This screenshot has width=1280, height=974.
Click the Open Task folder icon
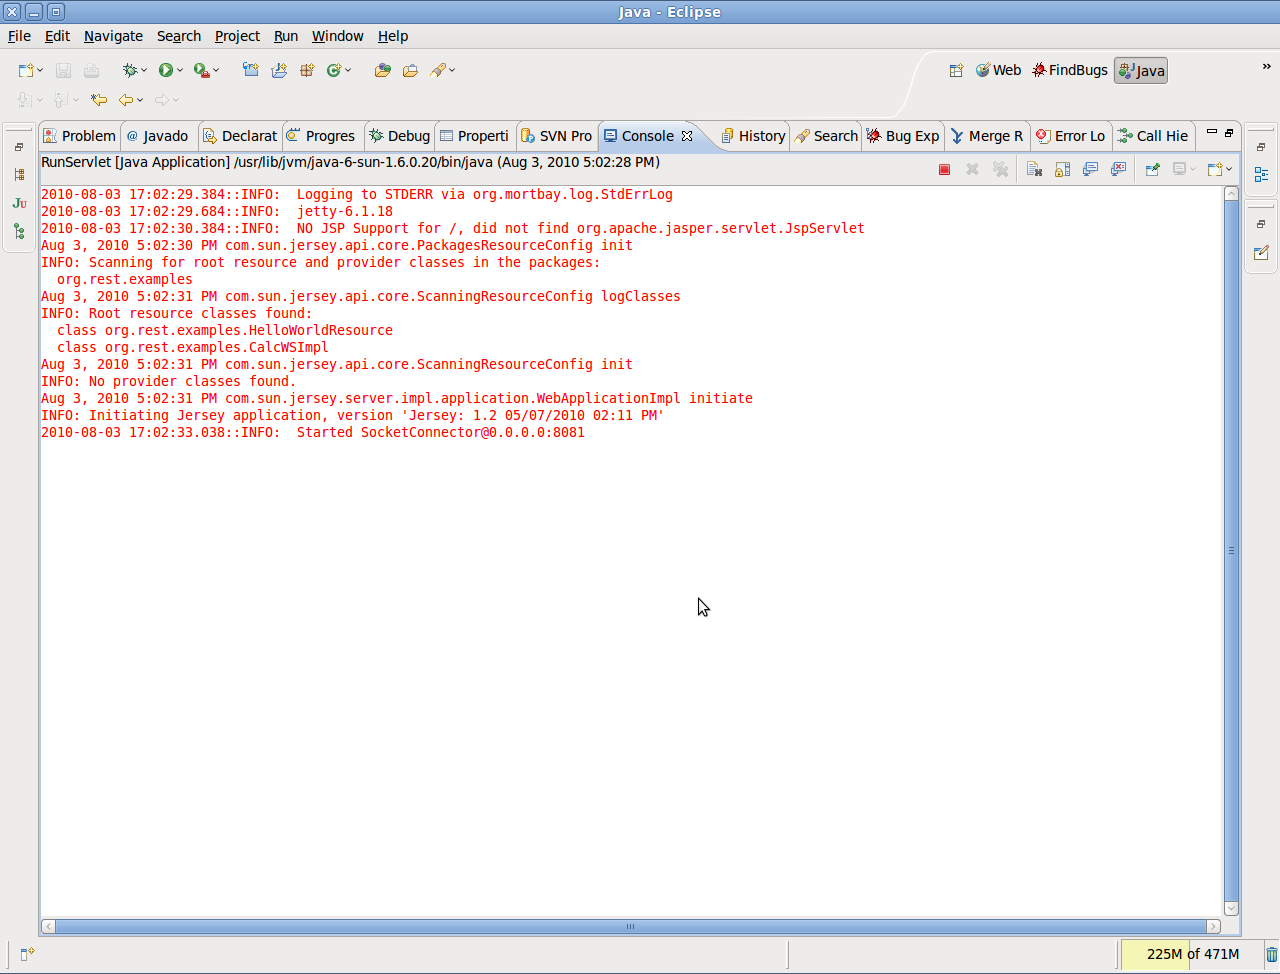pyautogui.click(x=410, y=70)
